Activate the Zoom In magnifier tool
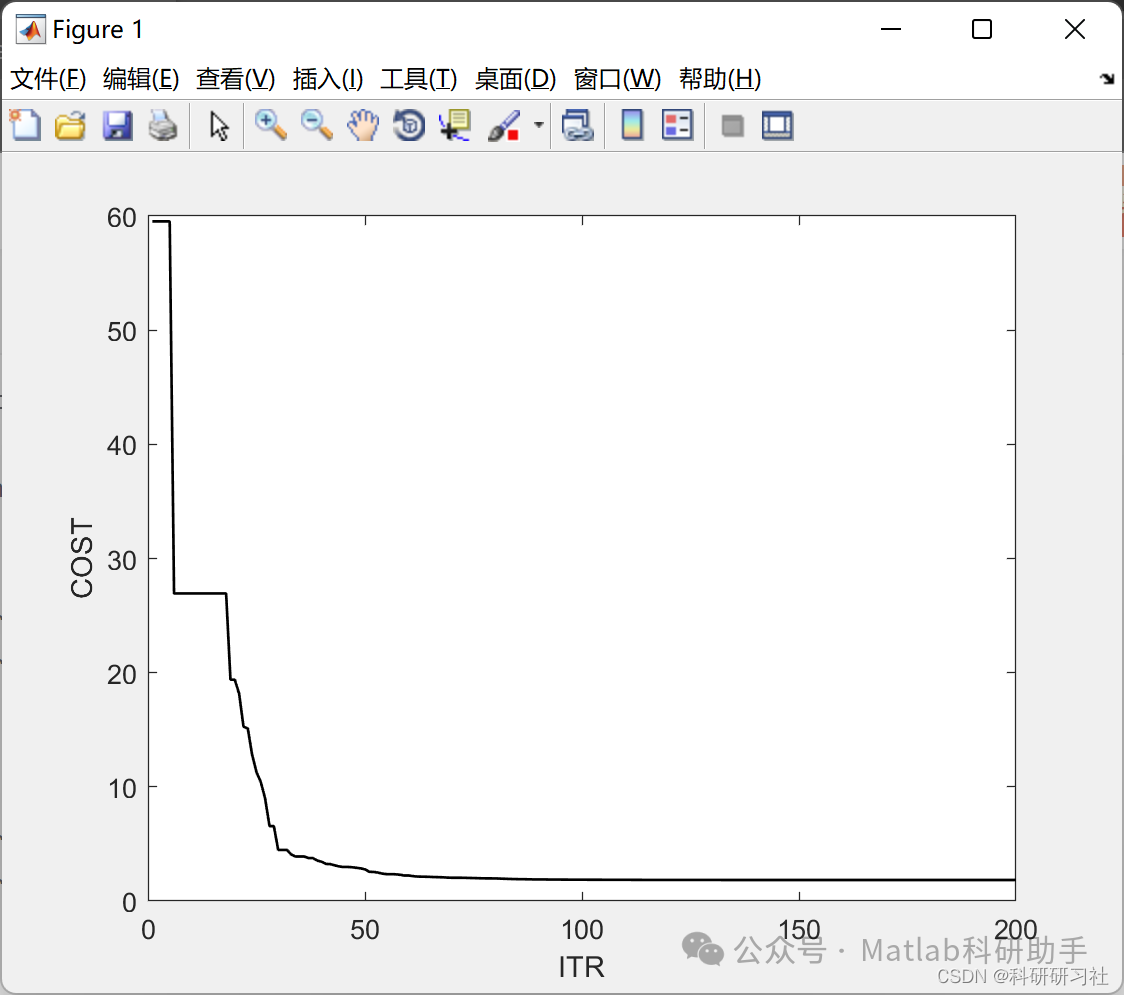 (x=270, y=125)
